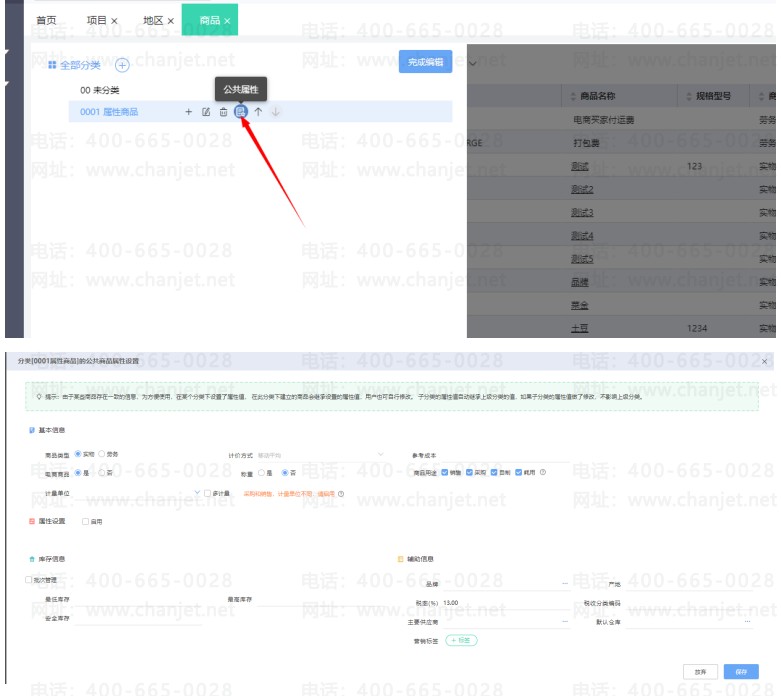Open 品牌 lookup ellipsis

coord(565,583)
